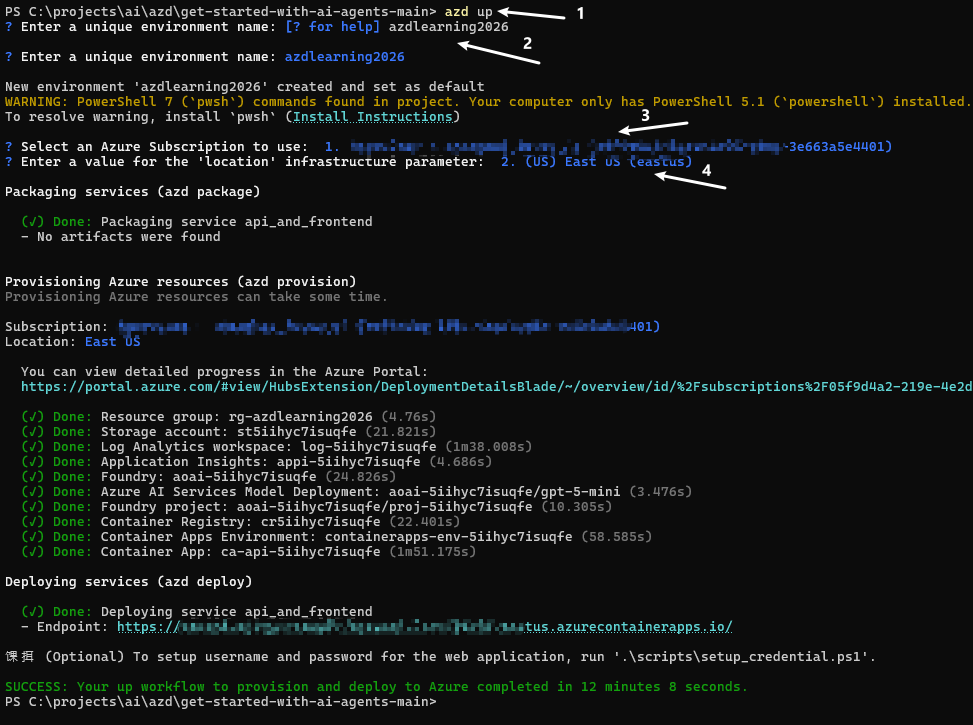Open the Install Instructions link
The height and width of the screenshot is (725, 973).
coord(373,117)
